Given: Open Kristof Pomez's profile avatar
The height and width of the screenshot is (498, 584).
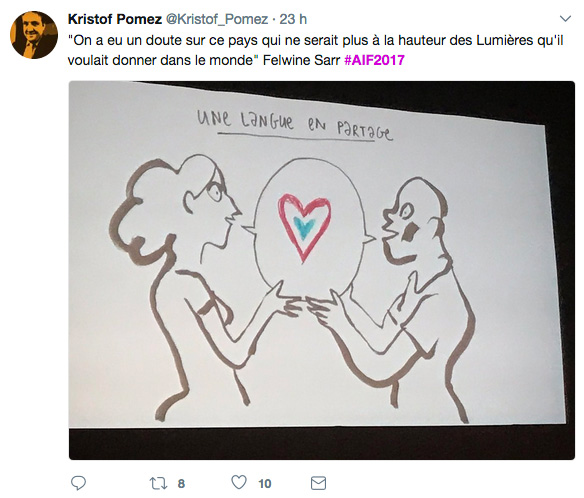Looking at the screenshot, I should click(34, 35).
